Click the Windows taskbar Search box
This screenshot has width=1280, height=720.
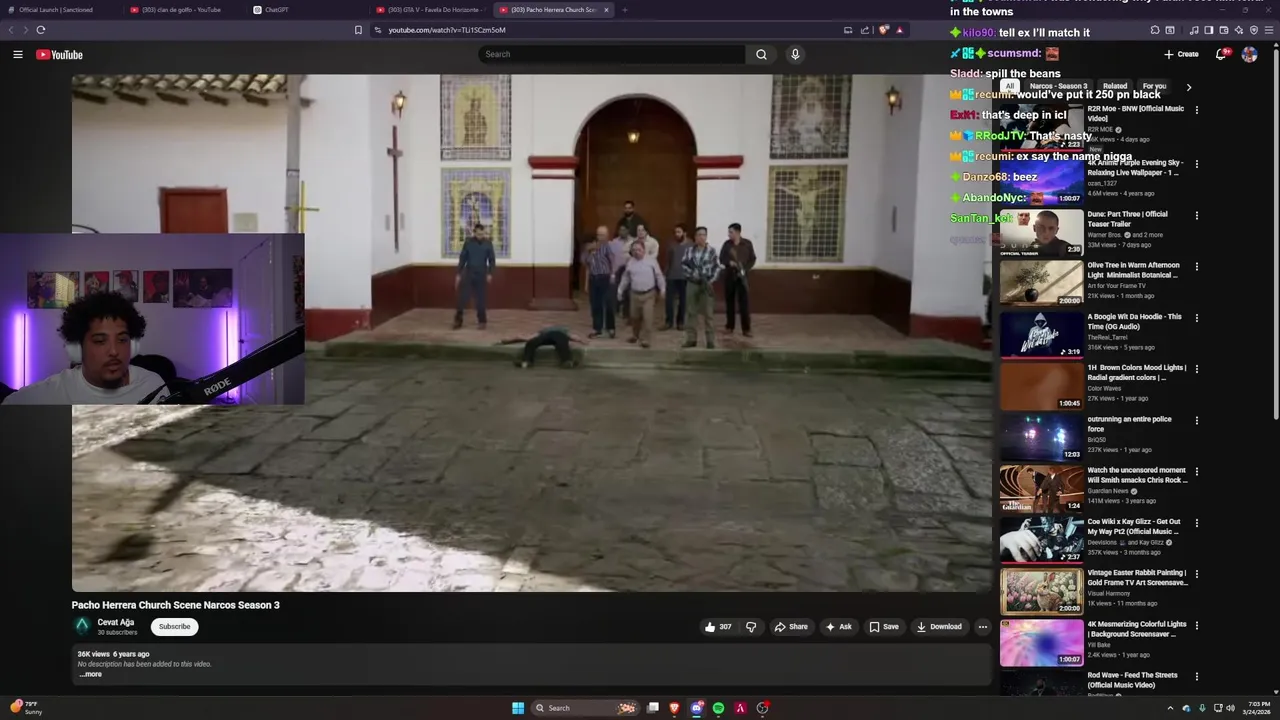tap(586, 708)
